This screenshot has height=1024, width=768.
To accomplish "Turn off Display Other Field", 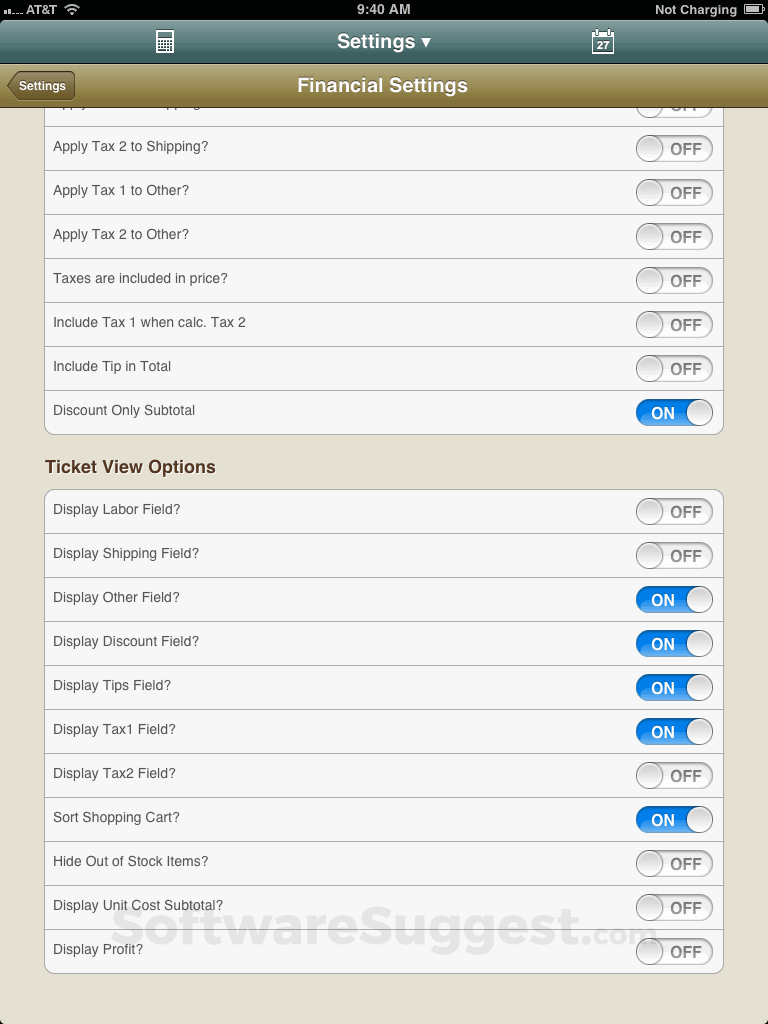I will pos(674,600).
